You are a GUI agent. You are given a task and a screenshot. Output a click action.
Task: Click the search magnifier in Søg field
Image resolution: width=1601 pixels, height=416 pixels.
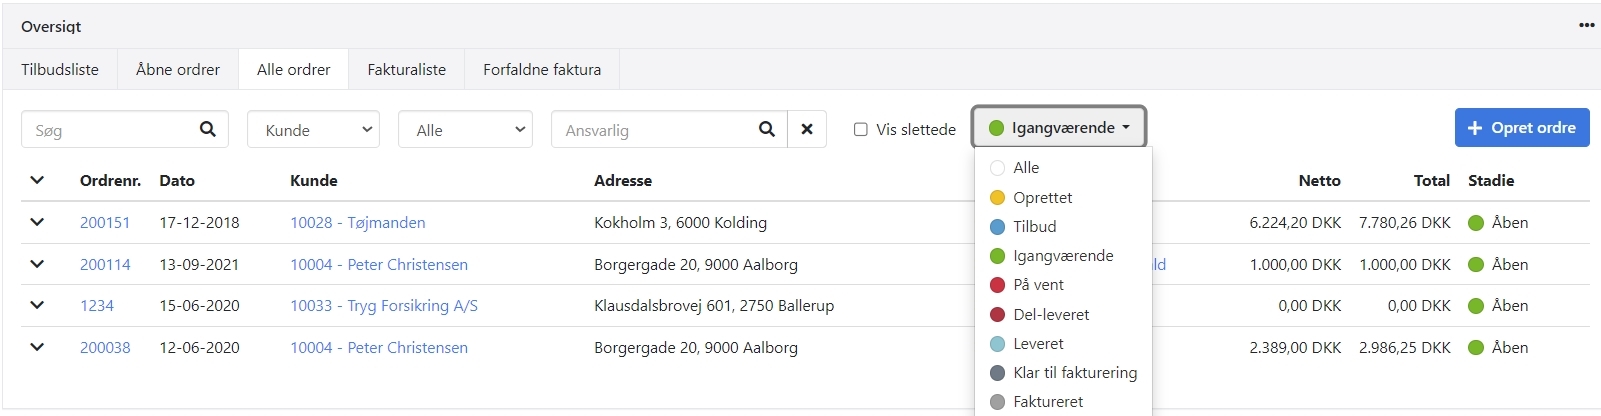tap(208, 129)
